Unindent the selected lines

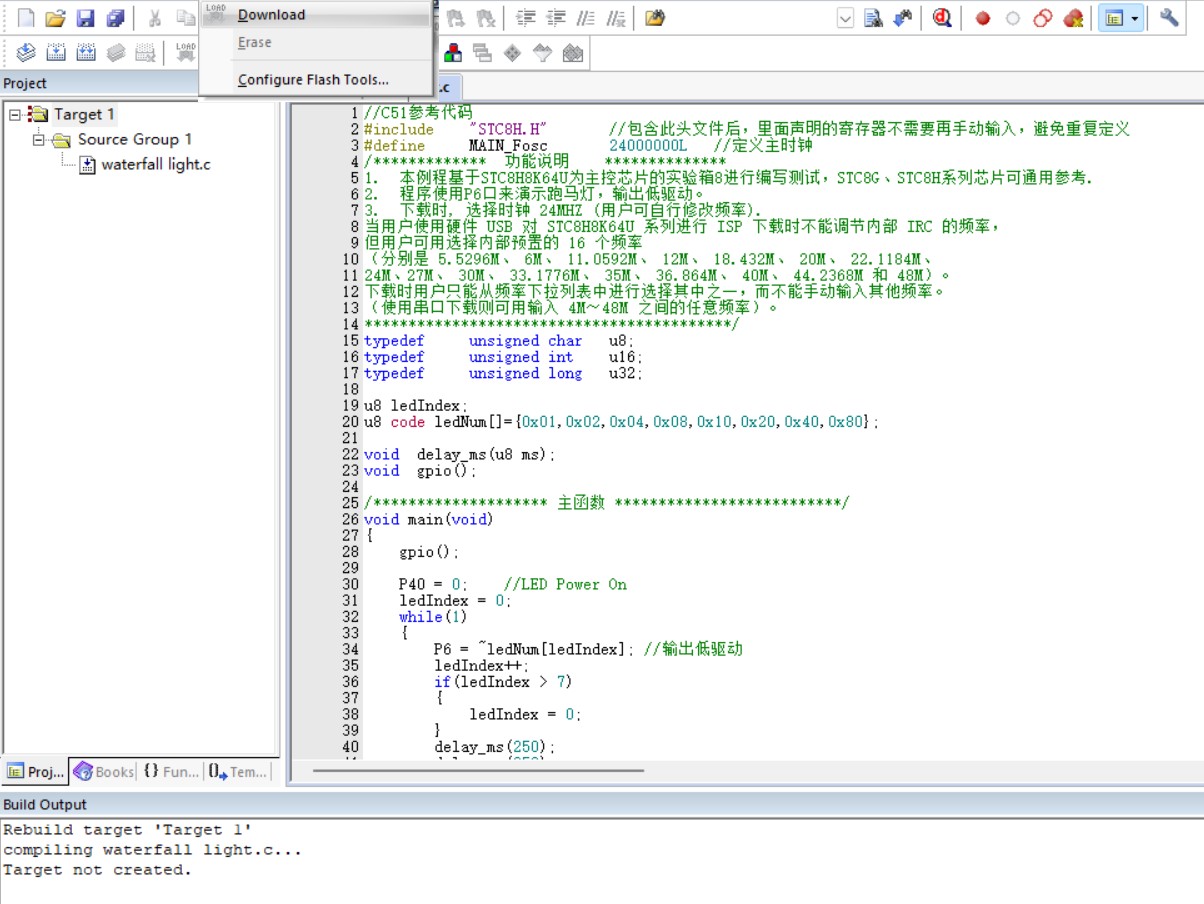[556, 18]
